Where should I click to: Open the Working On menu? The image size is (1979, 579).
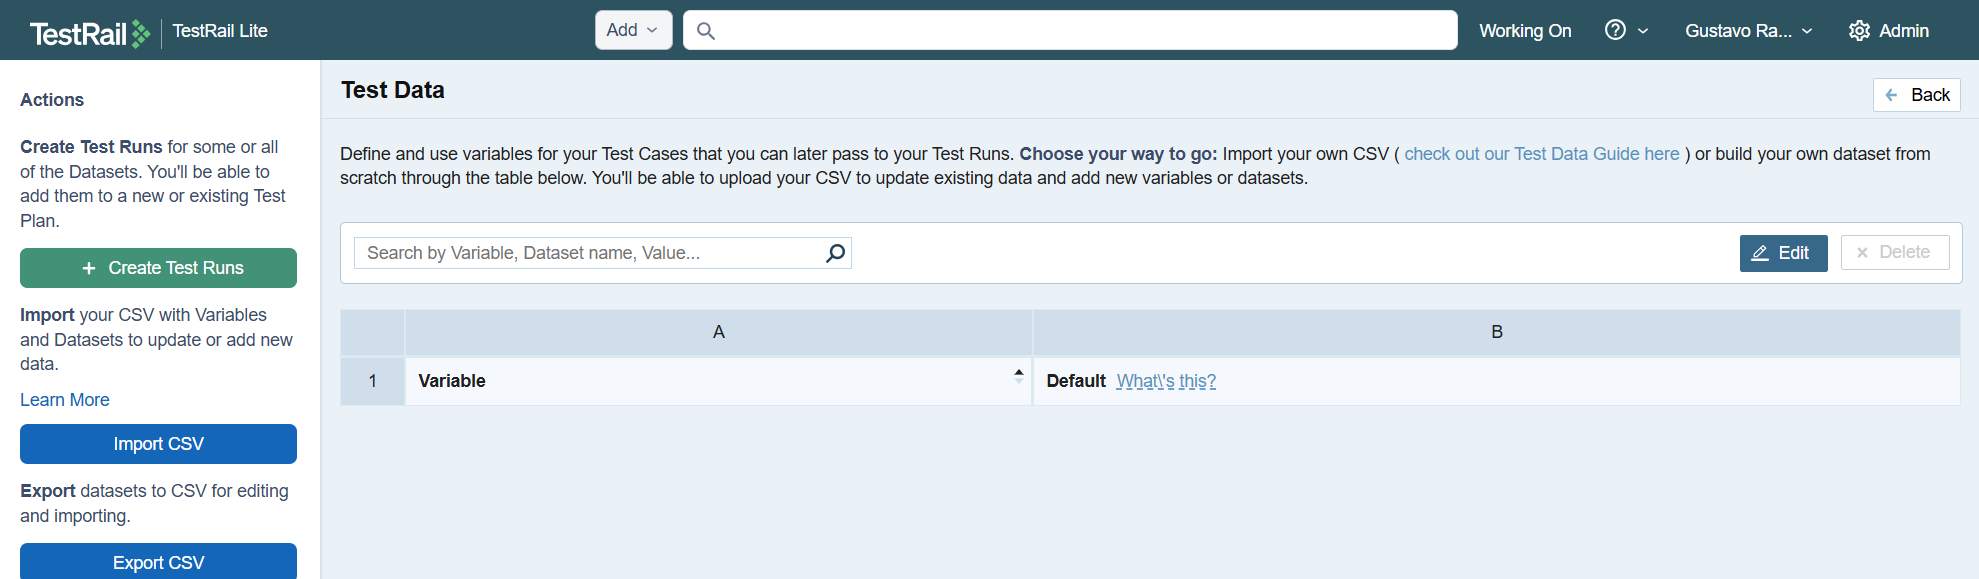(1525, 31)
